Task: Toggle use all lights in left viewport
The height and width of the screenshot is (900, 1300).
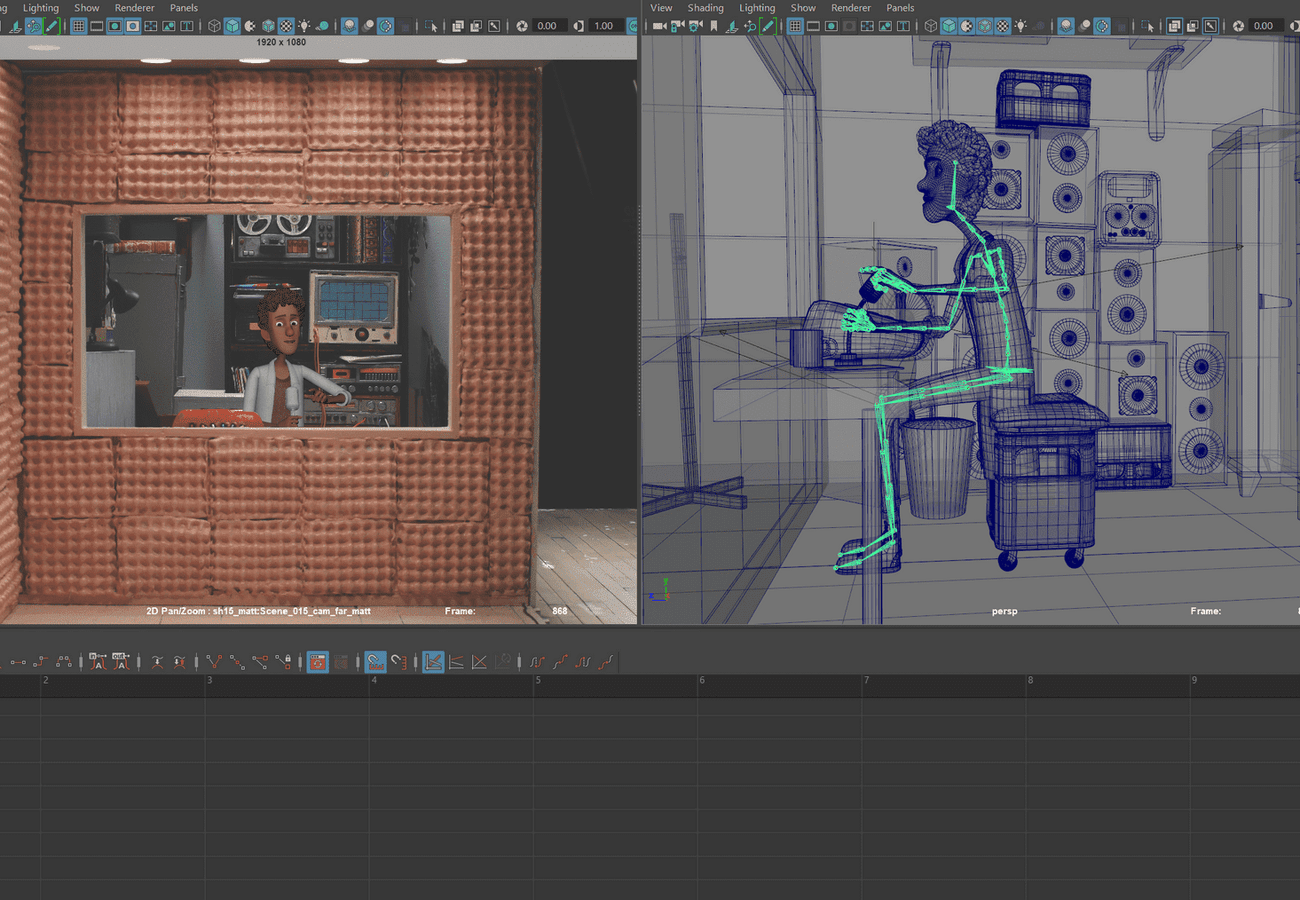Action: point(304,26)
